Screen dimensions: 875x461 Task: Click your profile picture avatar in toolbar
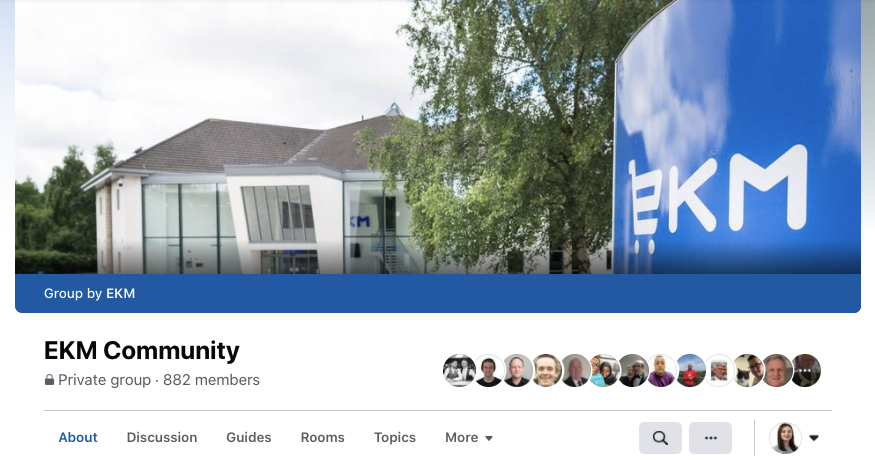pyautogui.click(x=785, y=438)
